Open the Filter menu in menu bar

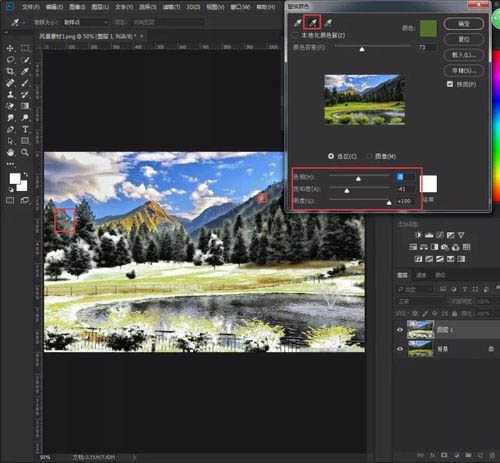170,7
